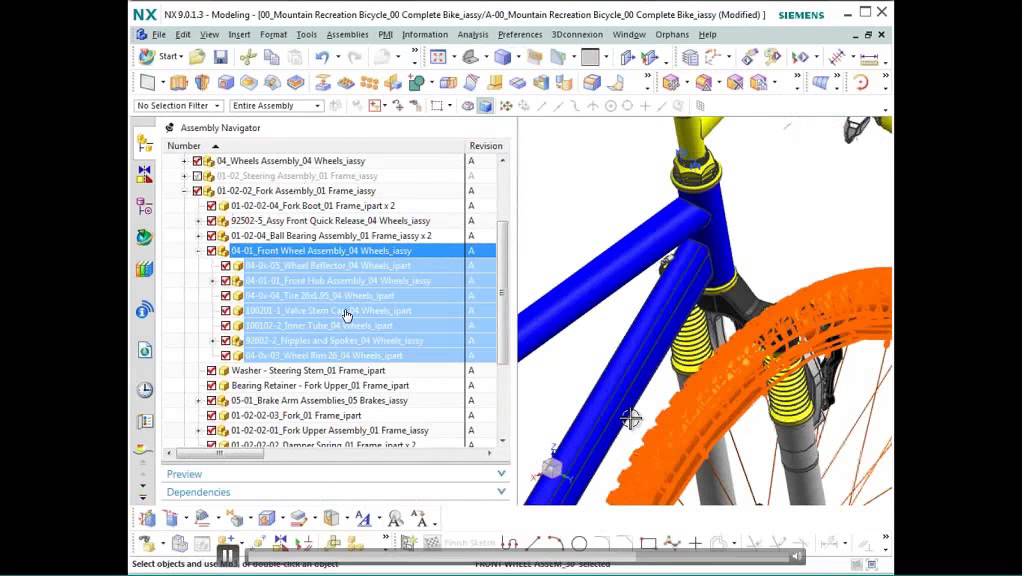The width and height of the screenshot is (1024, 576).
Task: Uncheck 04_Wheels Assembly_04 Wheels_iassy checkbox
Action: [197, 161]
